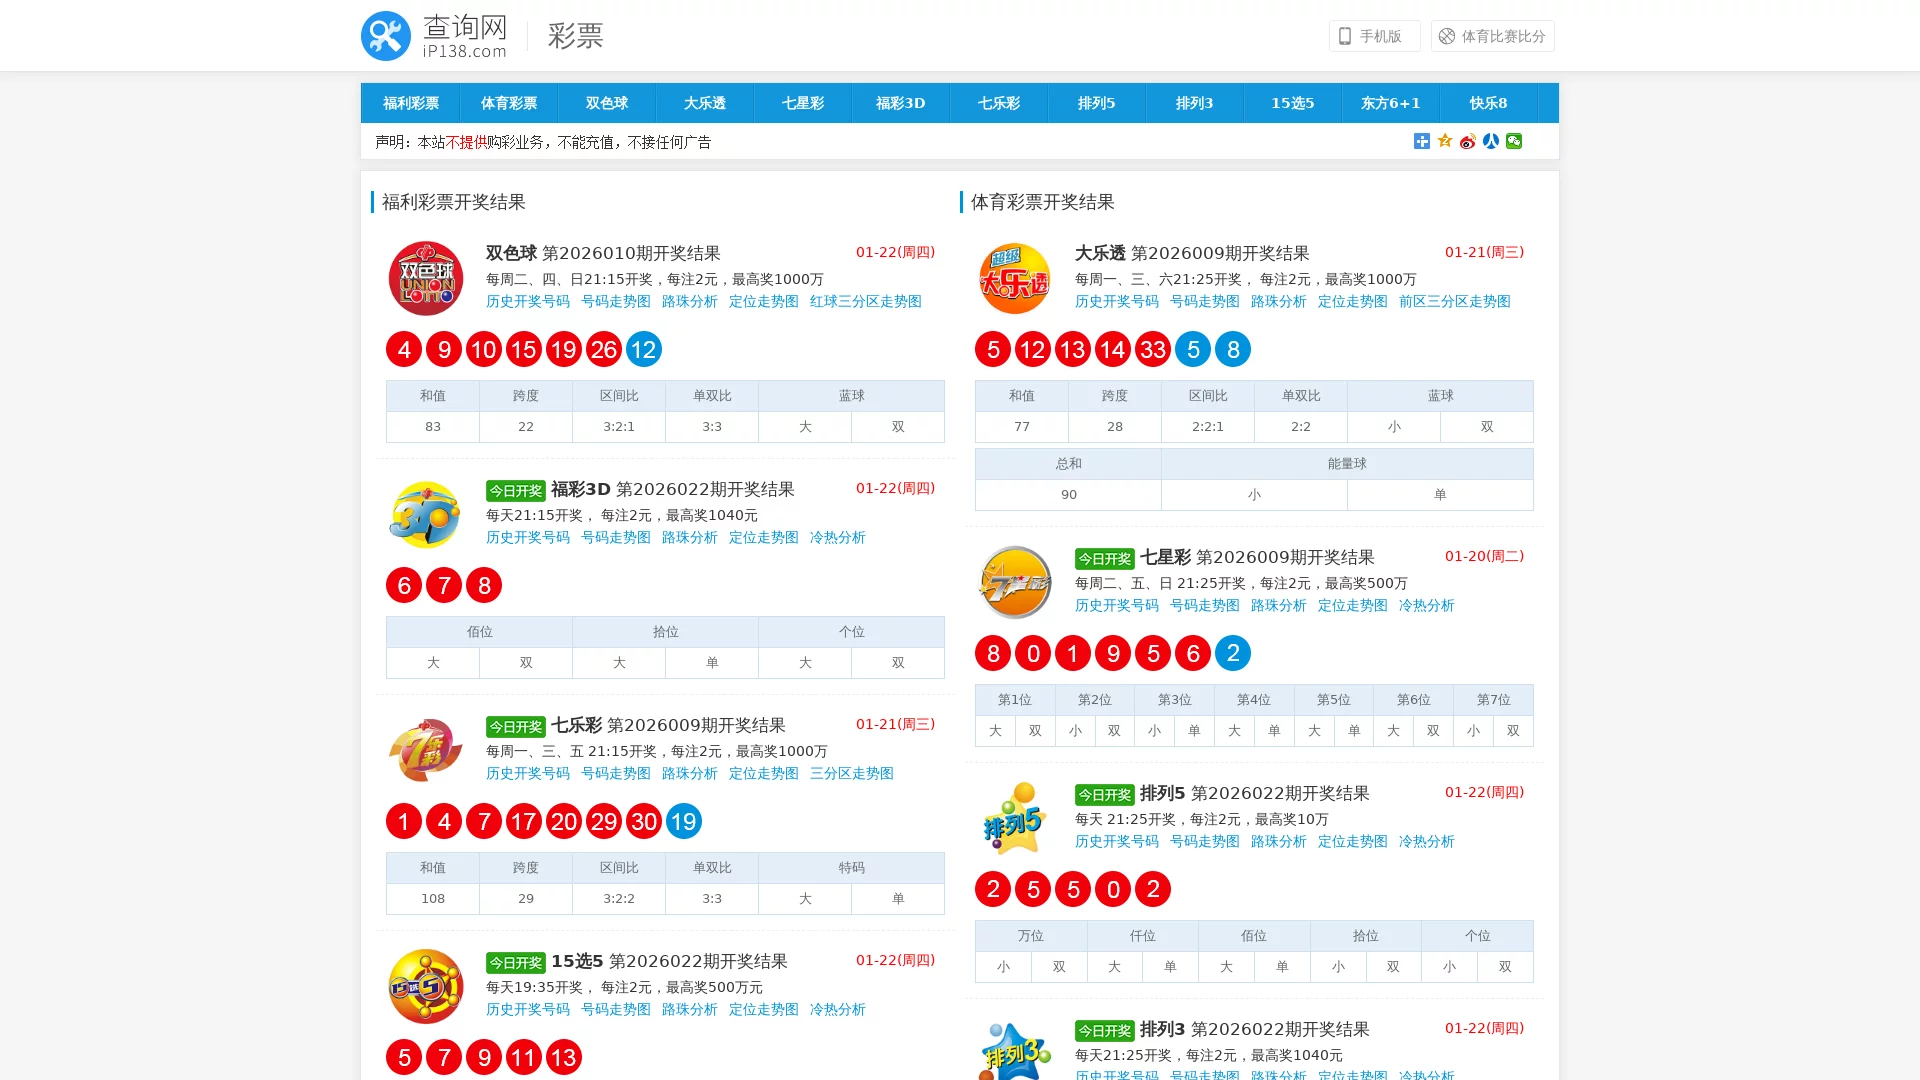Open the Qzone share icon
This screenshot has width=1920, height=1080.
[x=1444, y=141]
